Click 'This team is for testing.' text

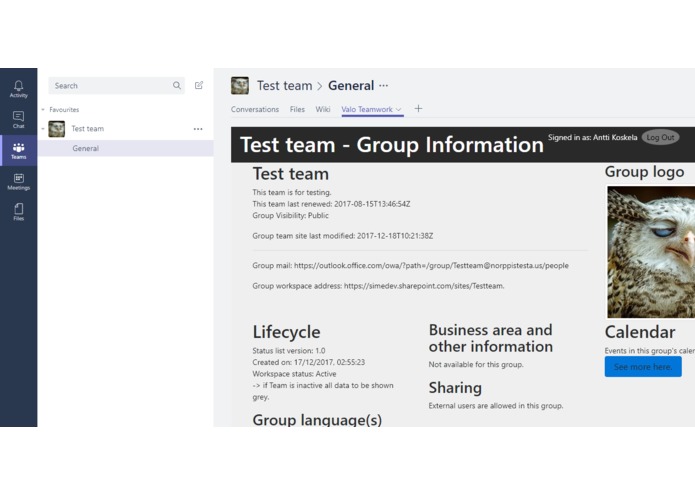(292, 192)
